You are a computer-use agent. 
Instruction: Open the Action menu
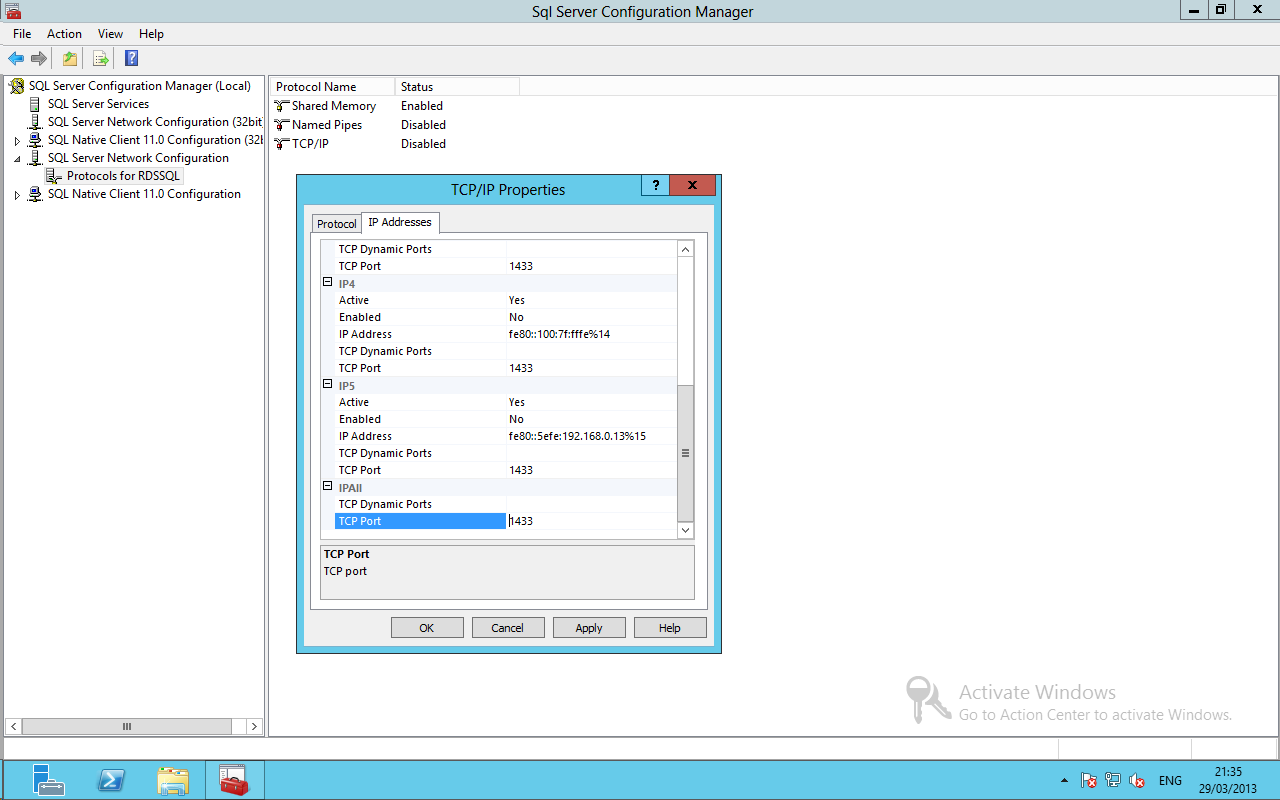click(x=64, y=34)
